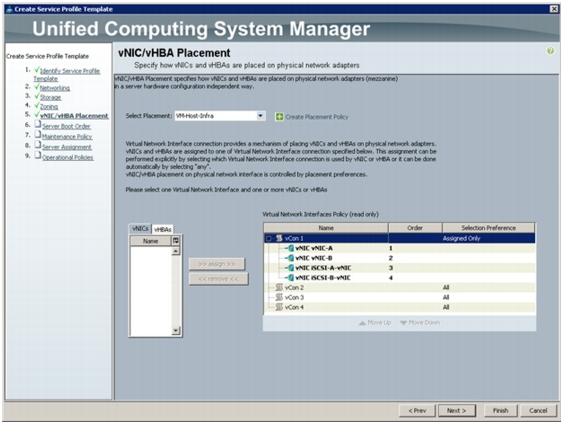
Task: Go to the Next wizard page
Action: 457,410
